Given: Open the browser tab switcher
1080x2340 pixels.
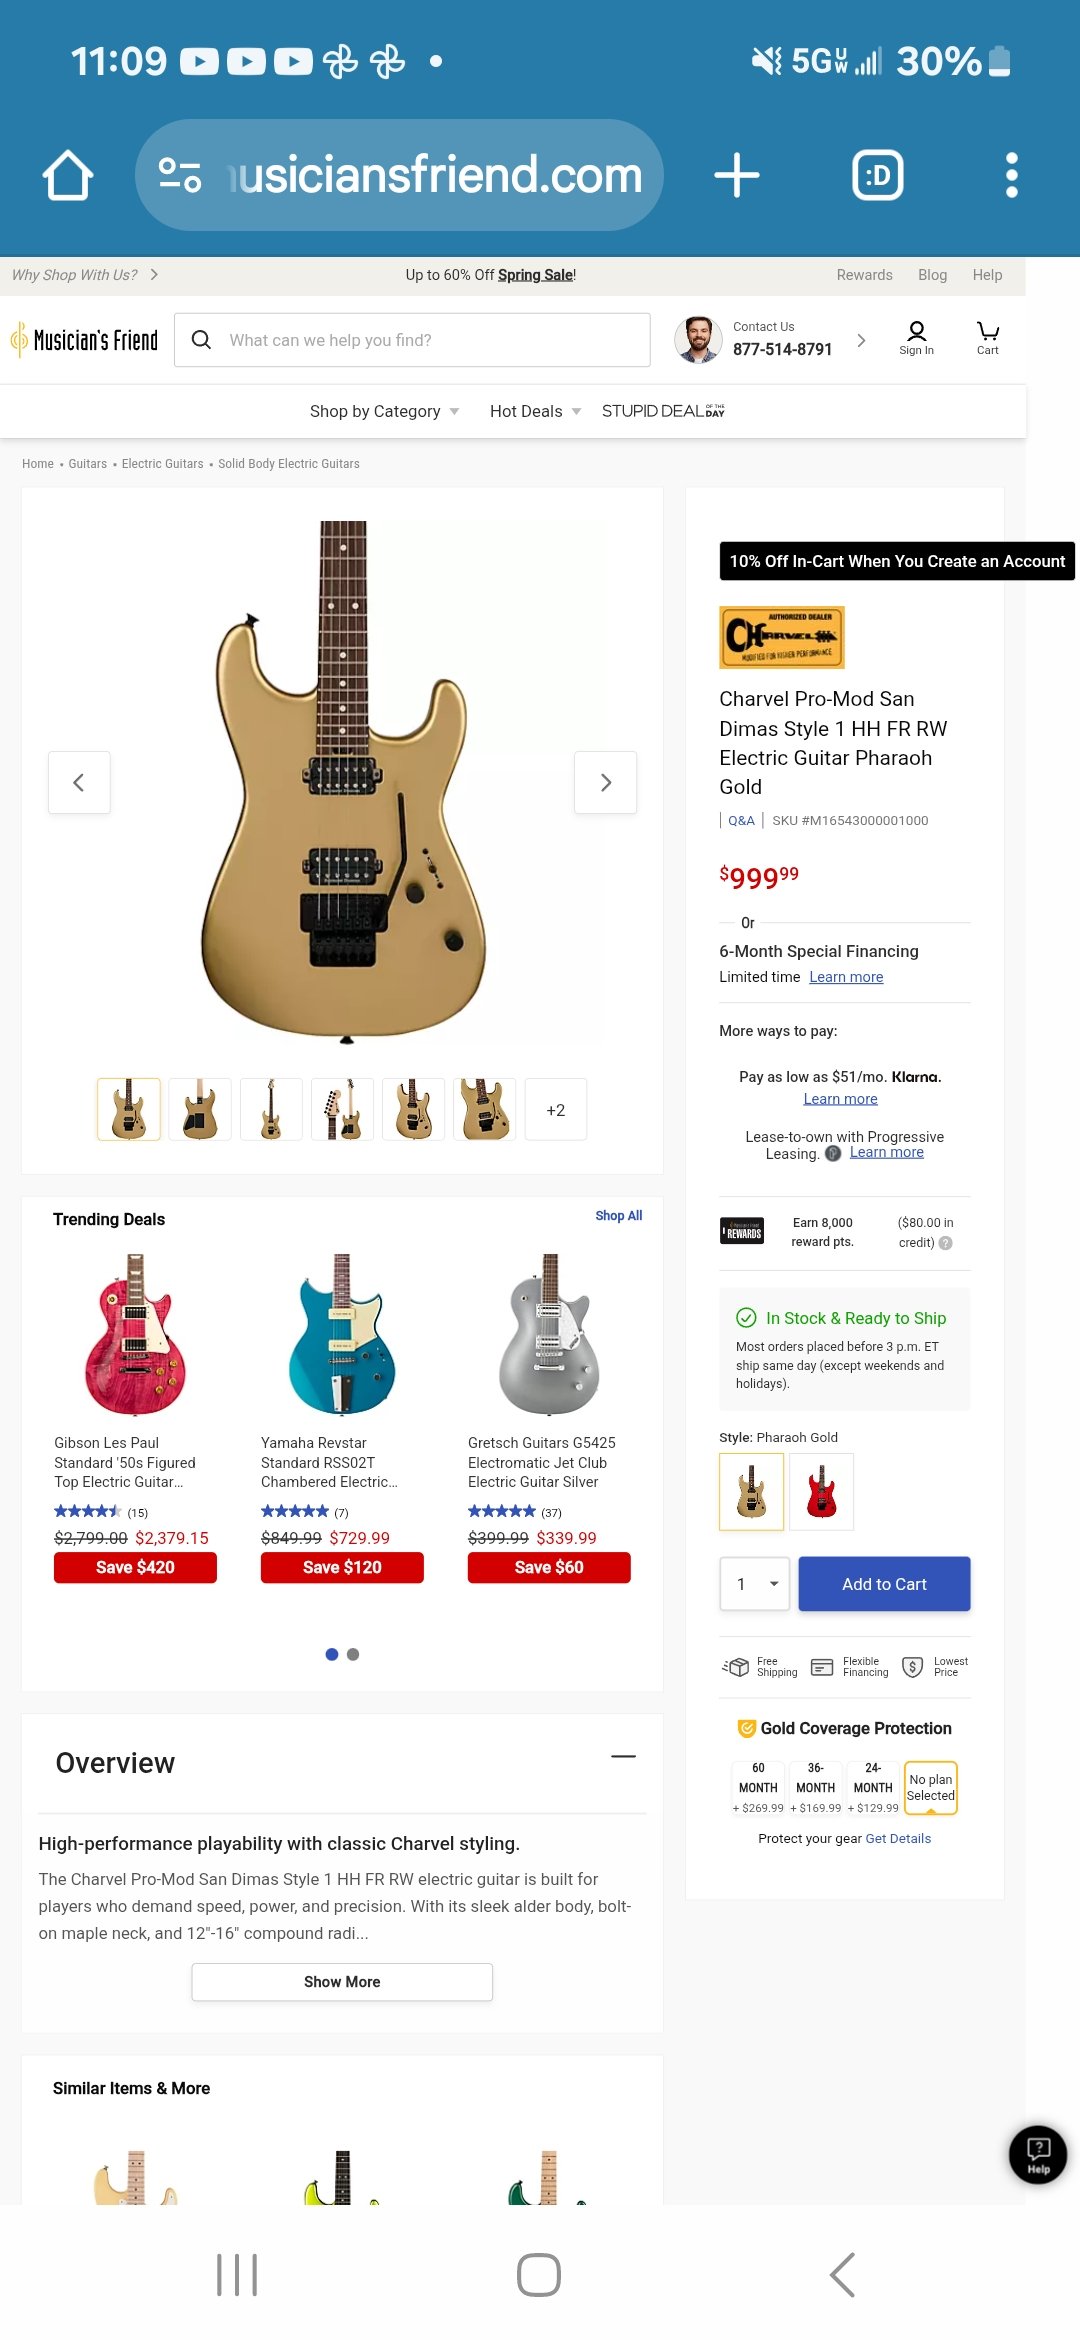Looking at the screenshot, I should (x=877, y=176).
